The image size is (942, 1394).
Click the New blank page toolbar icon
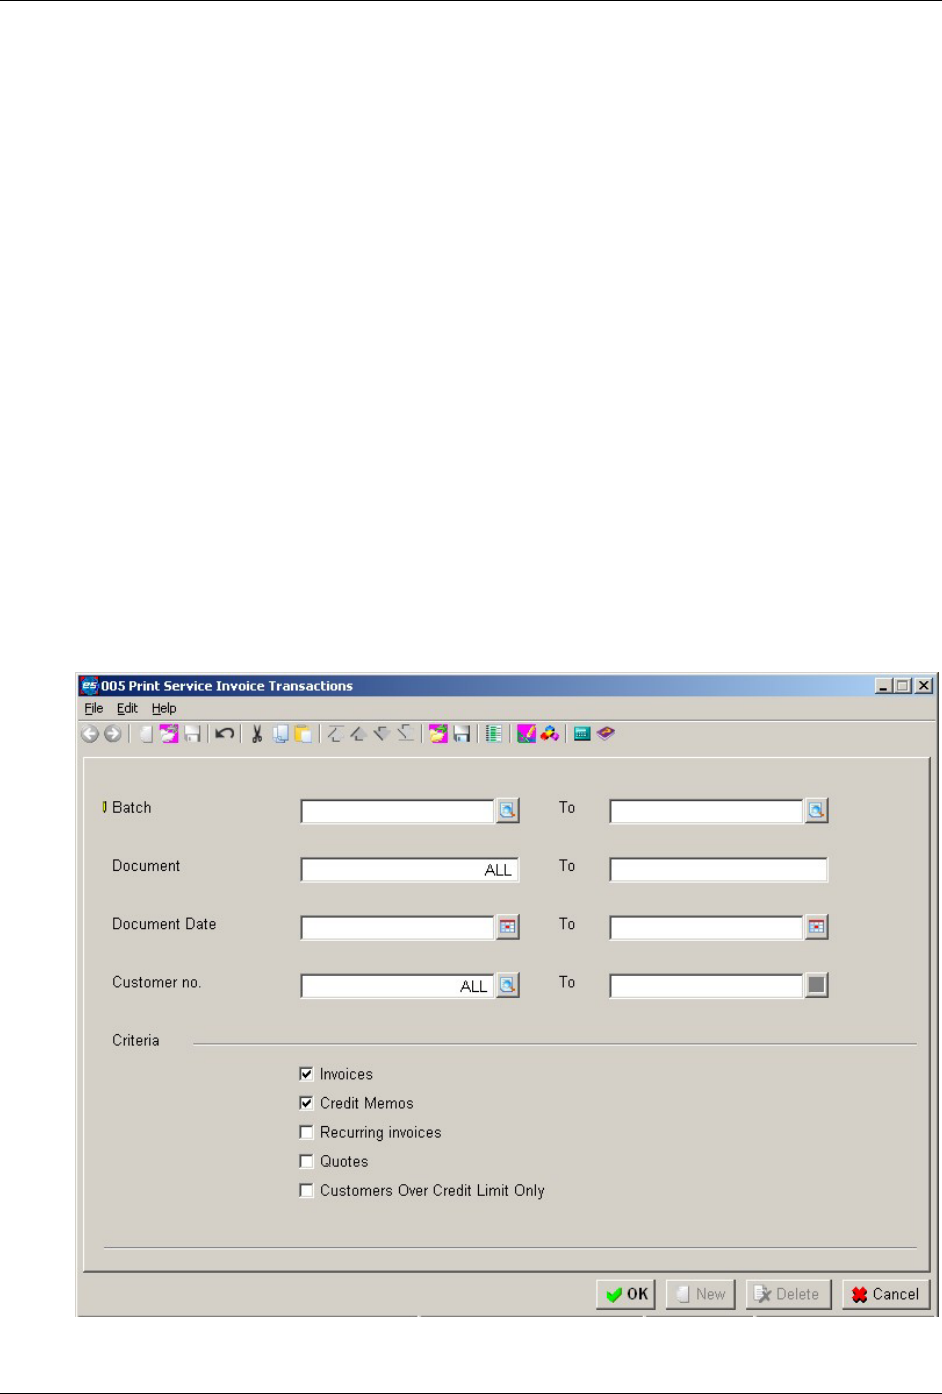[147, 734]
